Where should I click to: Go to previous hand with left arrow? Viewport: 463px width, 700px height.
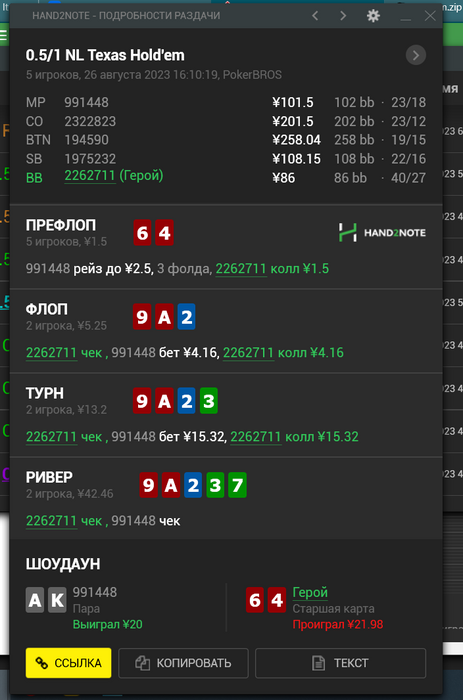[315, 16]
